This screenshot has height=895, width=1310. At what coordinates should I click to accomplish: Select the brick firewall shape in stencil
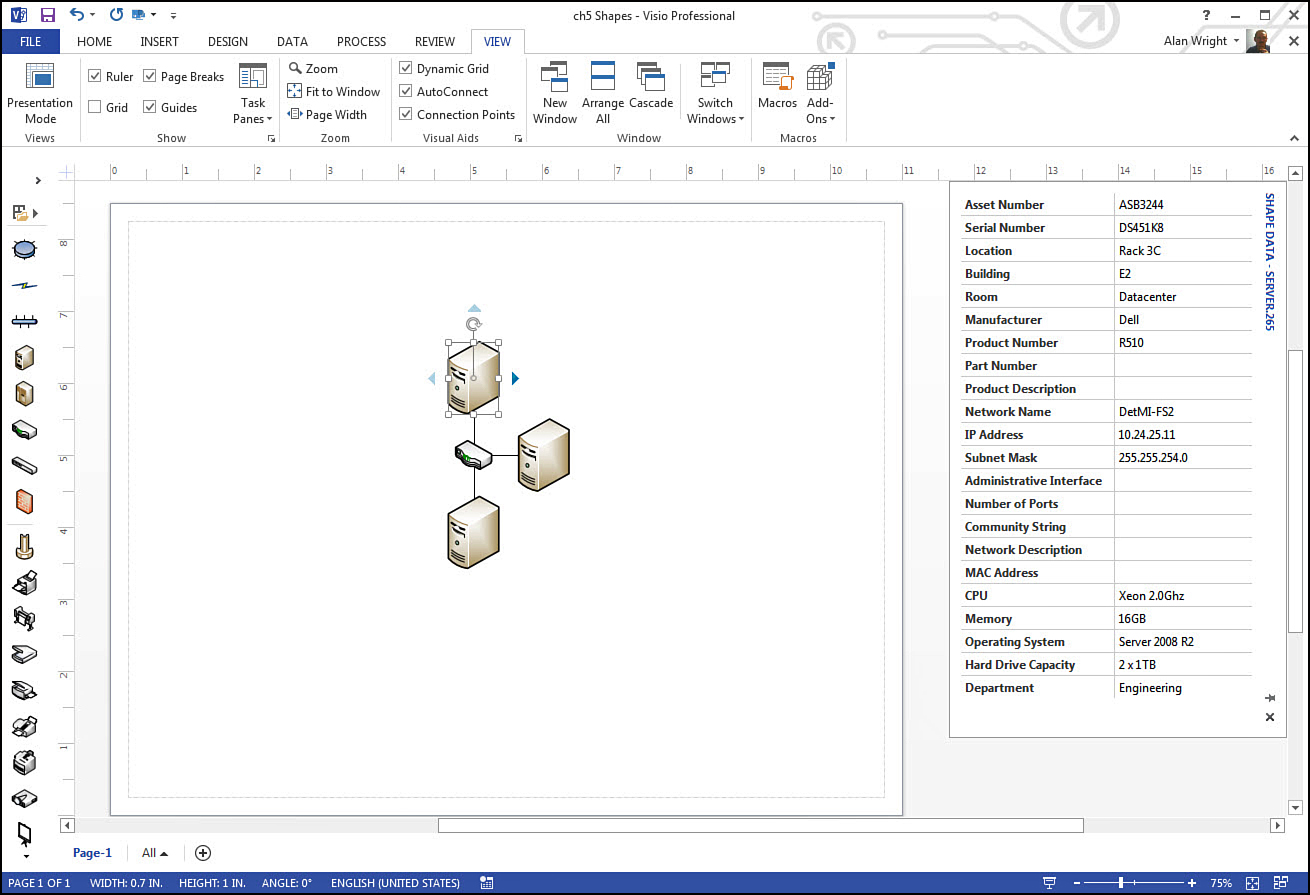[x=25, y=501]
